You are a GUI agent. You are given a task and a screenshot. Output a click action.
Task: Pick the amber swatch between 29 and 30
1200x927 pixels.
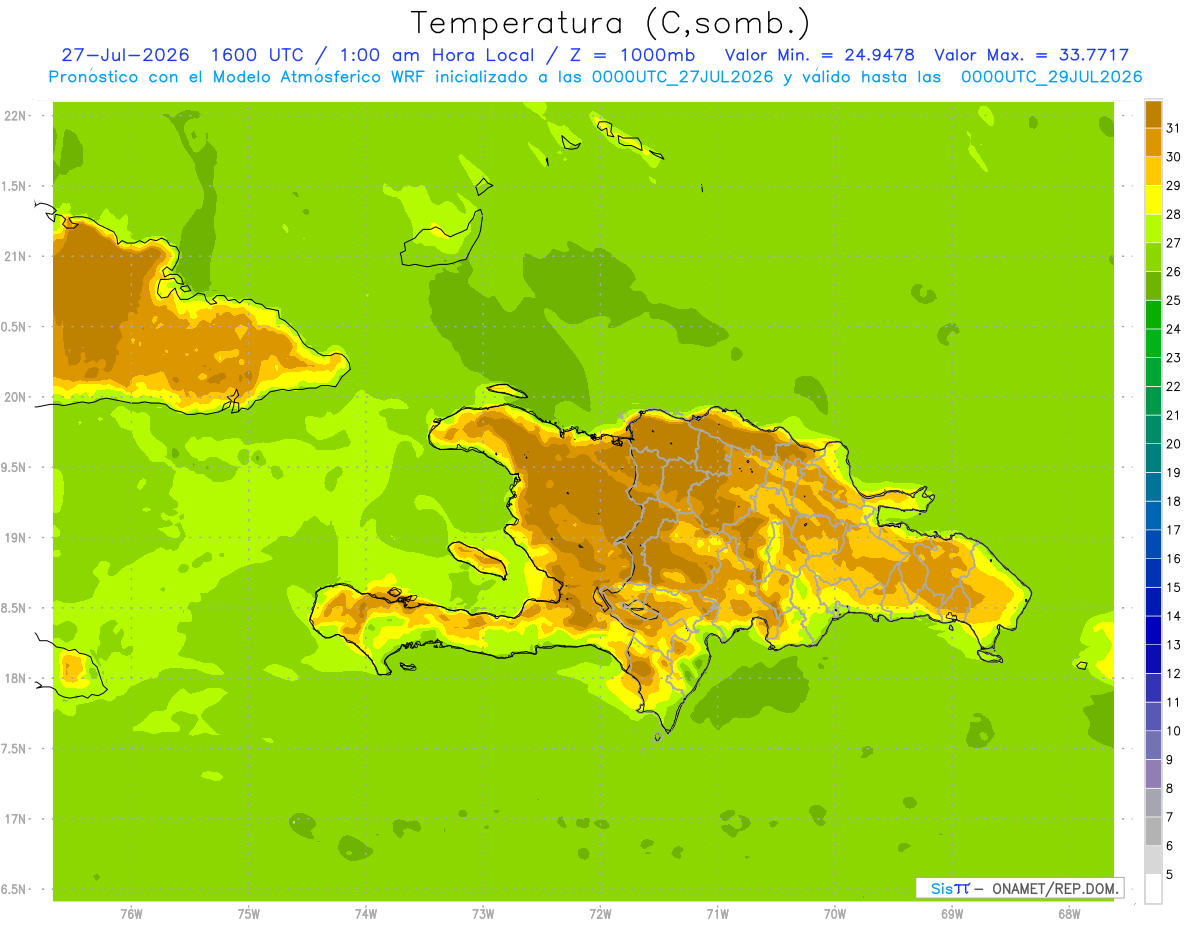(x=1153, y=171)
